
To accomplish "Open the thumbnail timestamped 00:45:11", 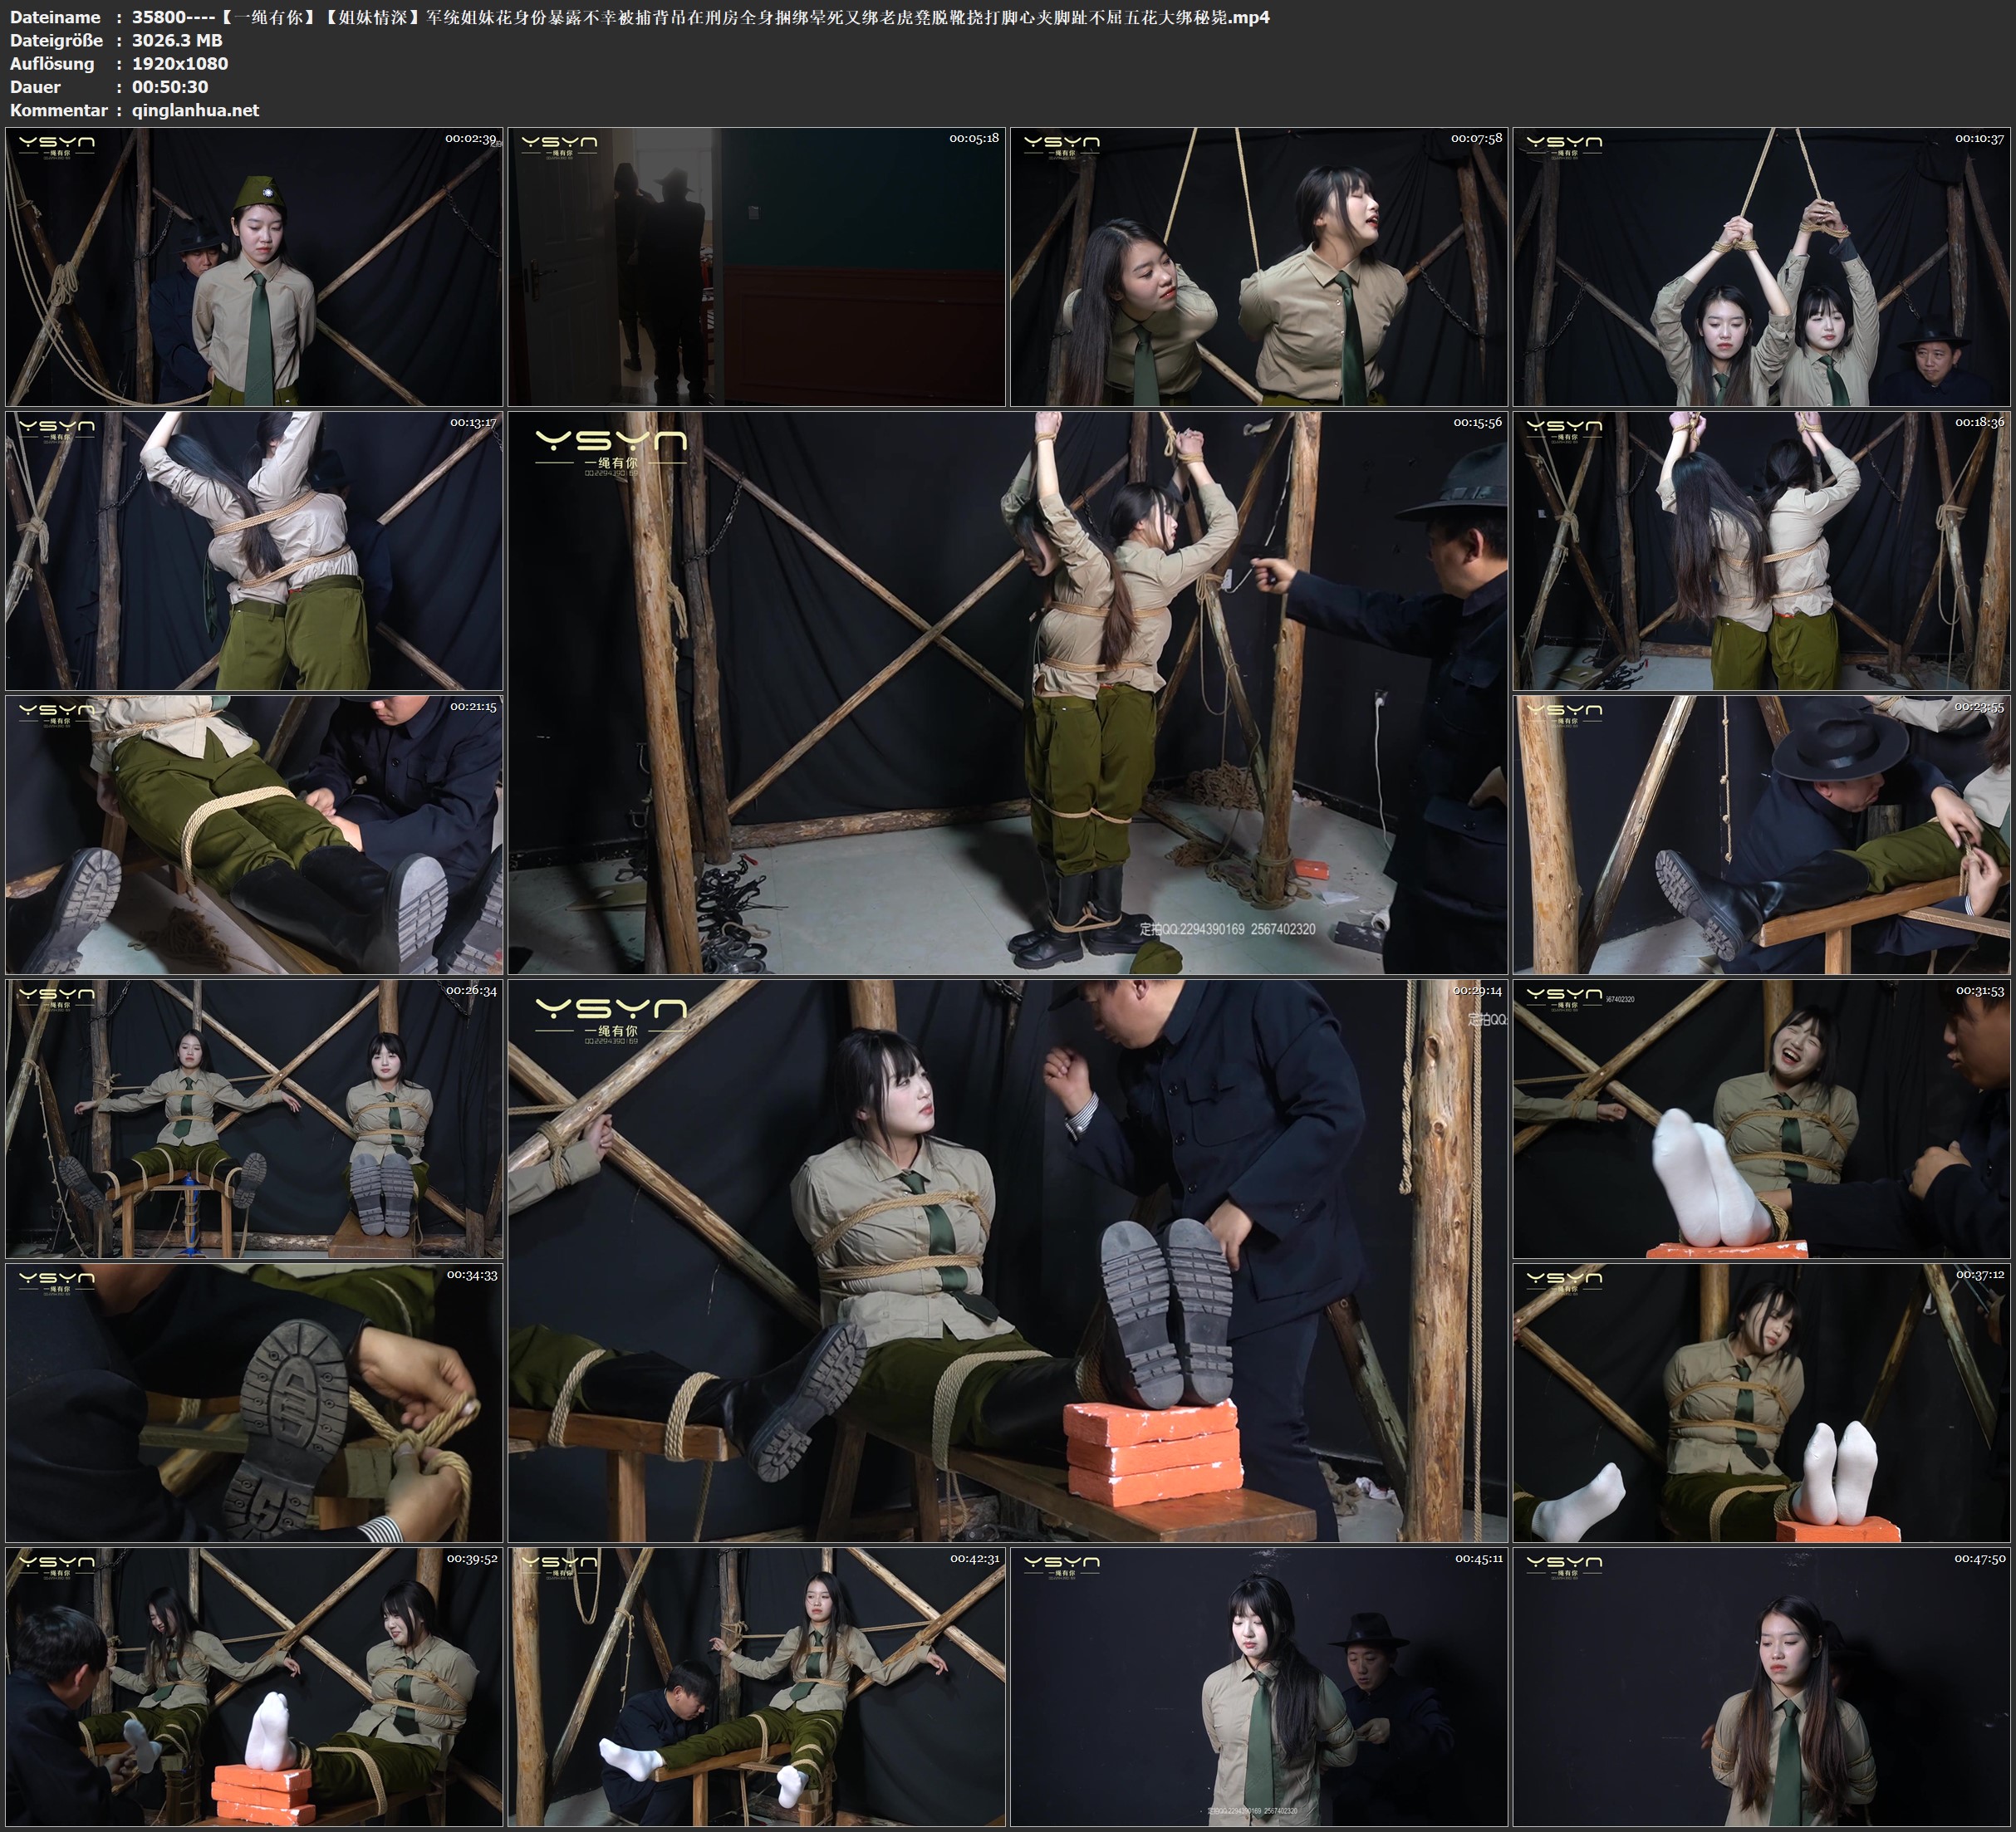I will (x=1258, y=1687).
